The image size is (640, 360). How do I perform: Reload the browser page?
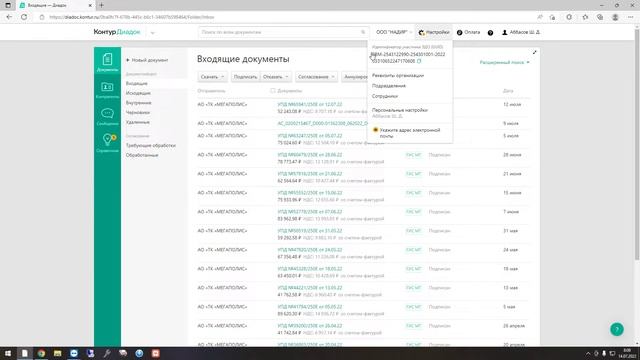tap(24, 17)
